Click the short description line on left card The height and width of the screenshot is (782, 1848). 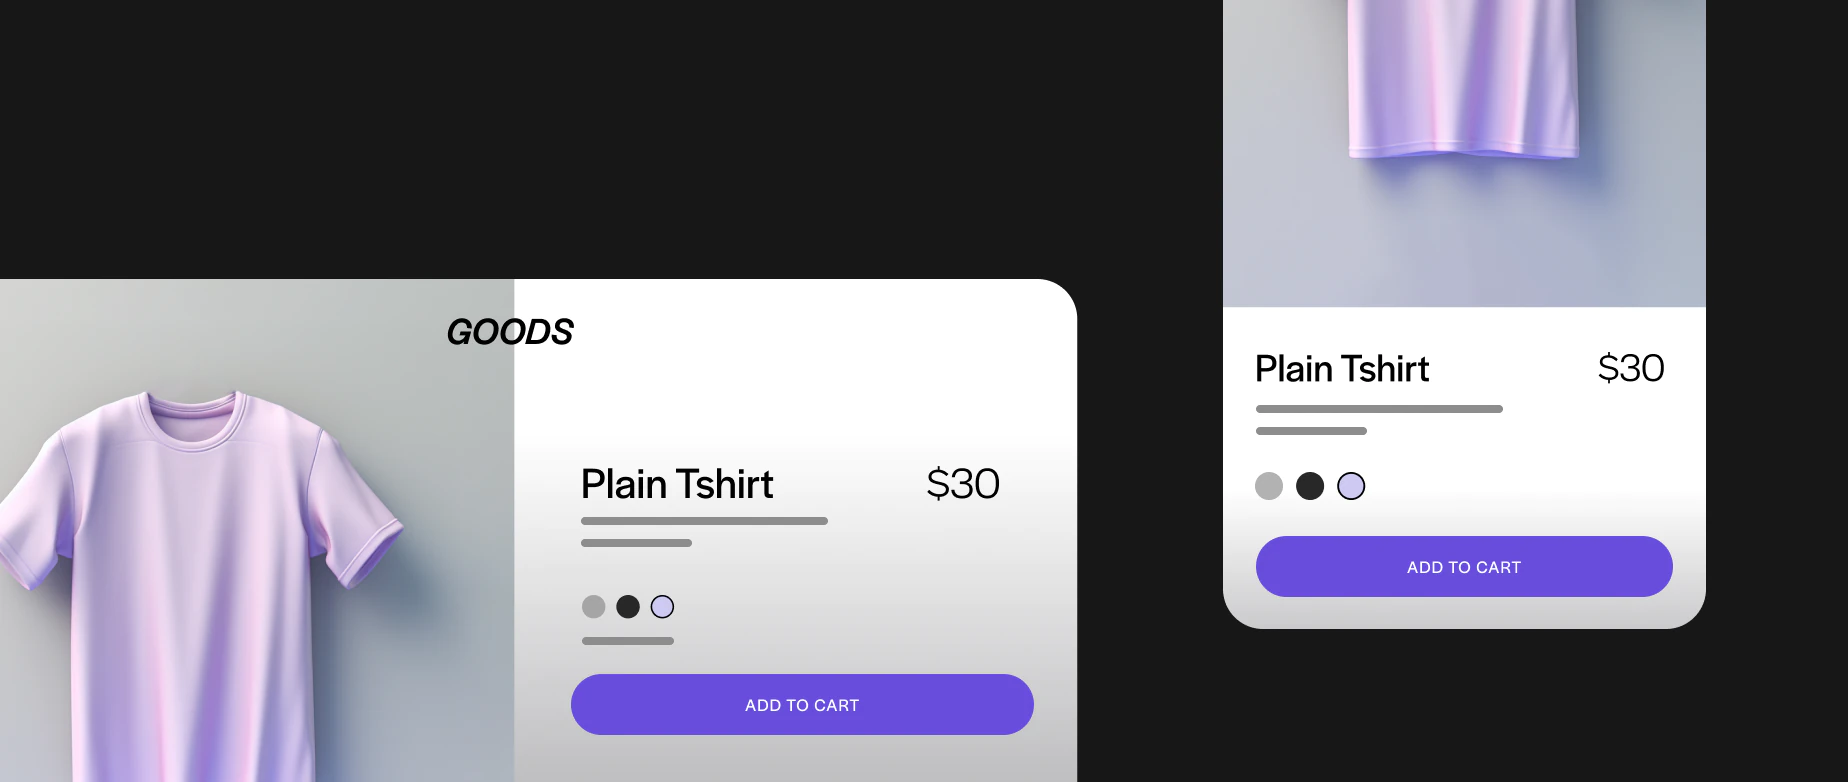pyautogui.click(x=636, y=543)
